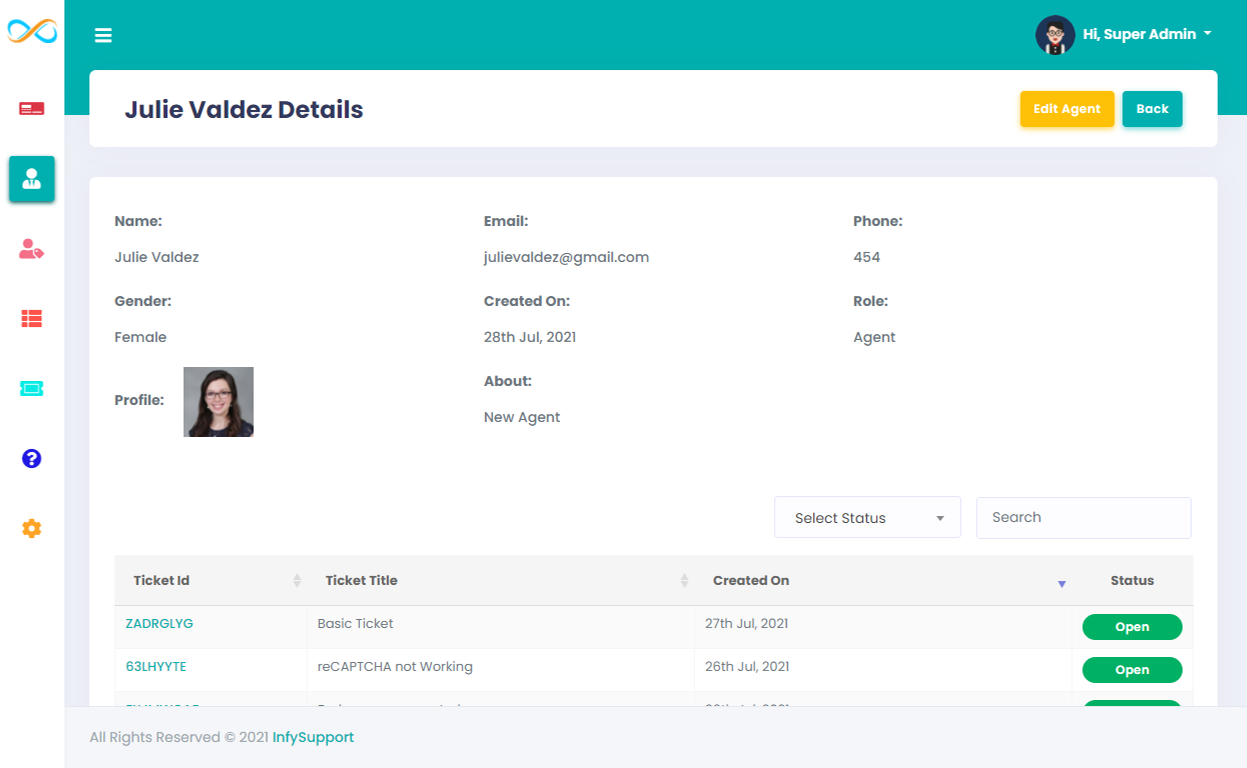The width and height of the screenshot is (1247, 768).
Task: Open the FAQ help icon
Action: click(x=31, y=459)
